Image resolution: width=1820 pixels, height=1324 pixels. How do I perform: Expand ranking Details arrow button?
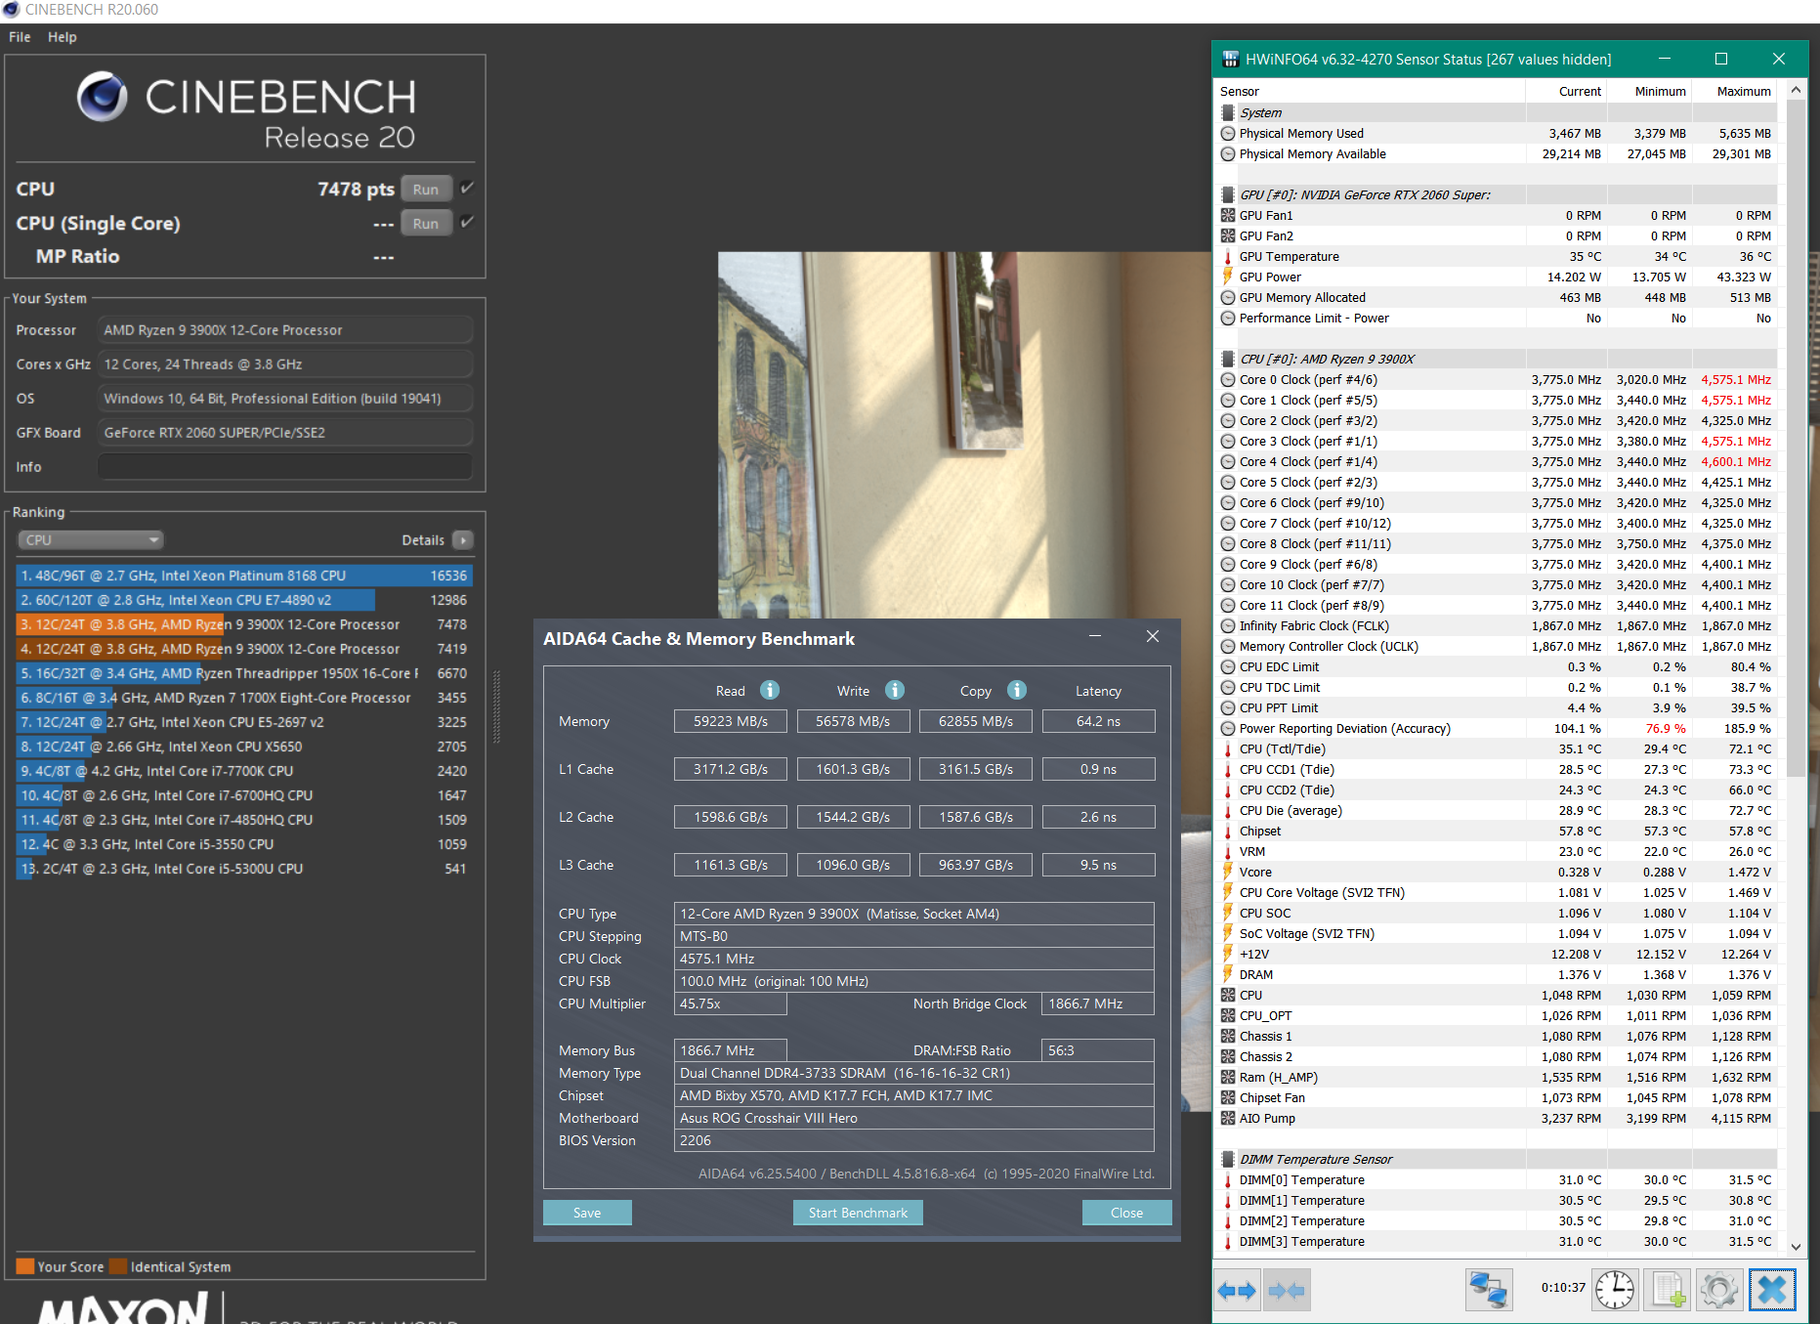(x=463, y=540)
